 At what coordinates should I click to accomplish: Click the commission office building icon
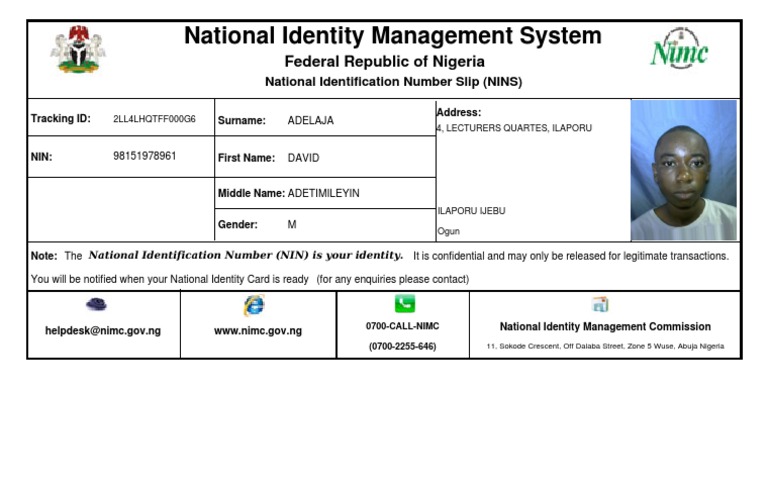pos(600,304)
